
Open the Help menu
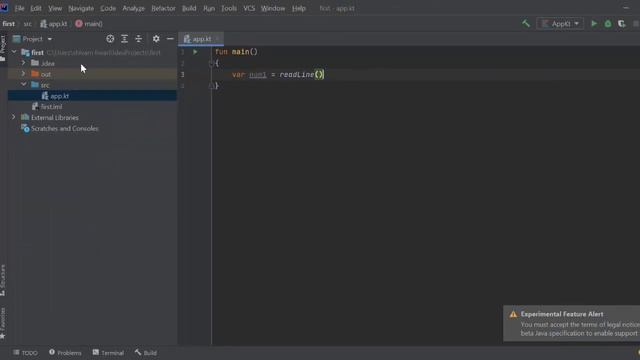299,8
